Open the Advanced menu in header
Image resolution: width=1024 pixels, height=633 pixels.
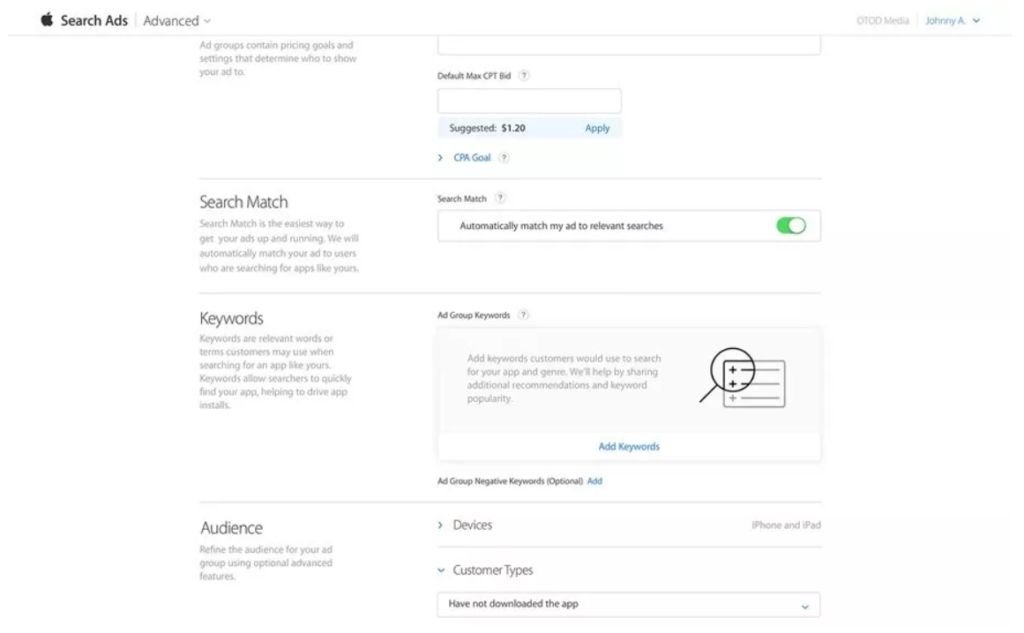pos(177,20)
